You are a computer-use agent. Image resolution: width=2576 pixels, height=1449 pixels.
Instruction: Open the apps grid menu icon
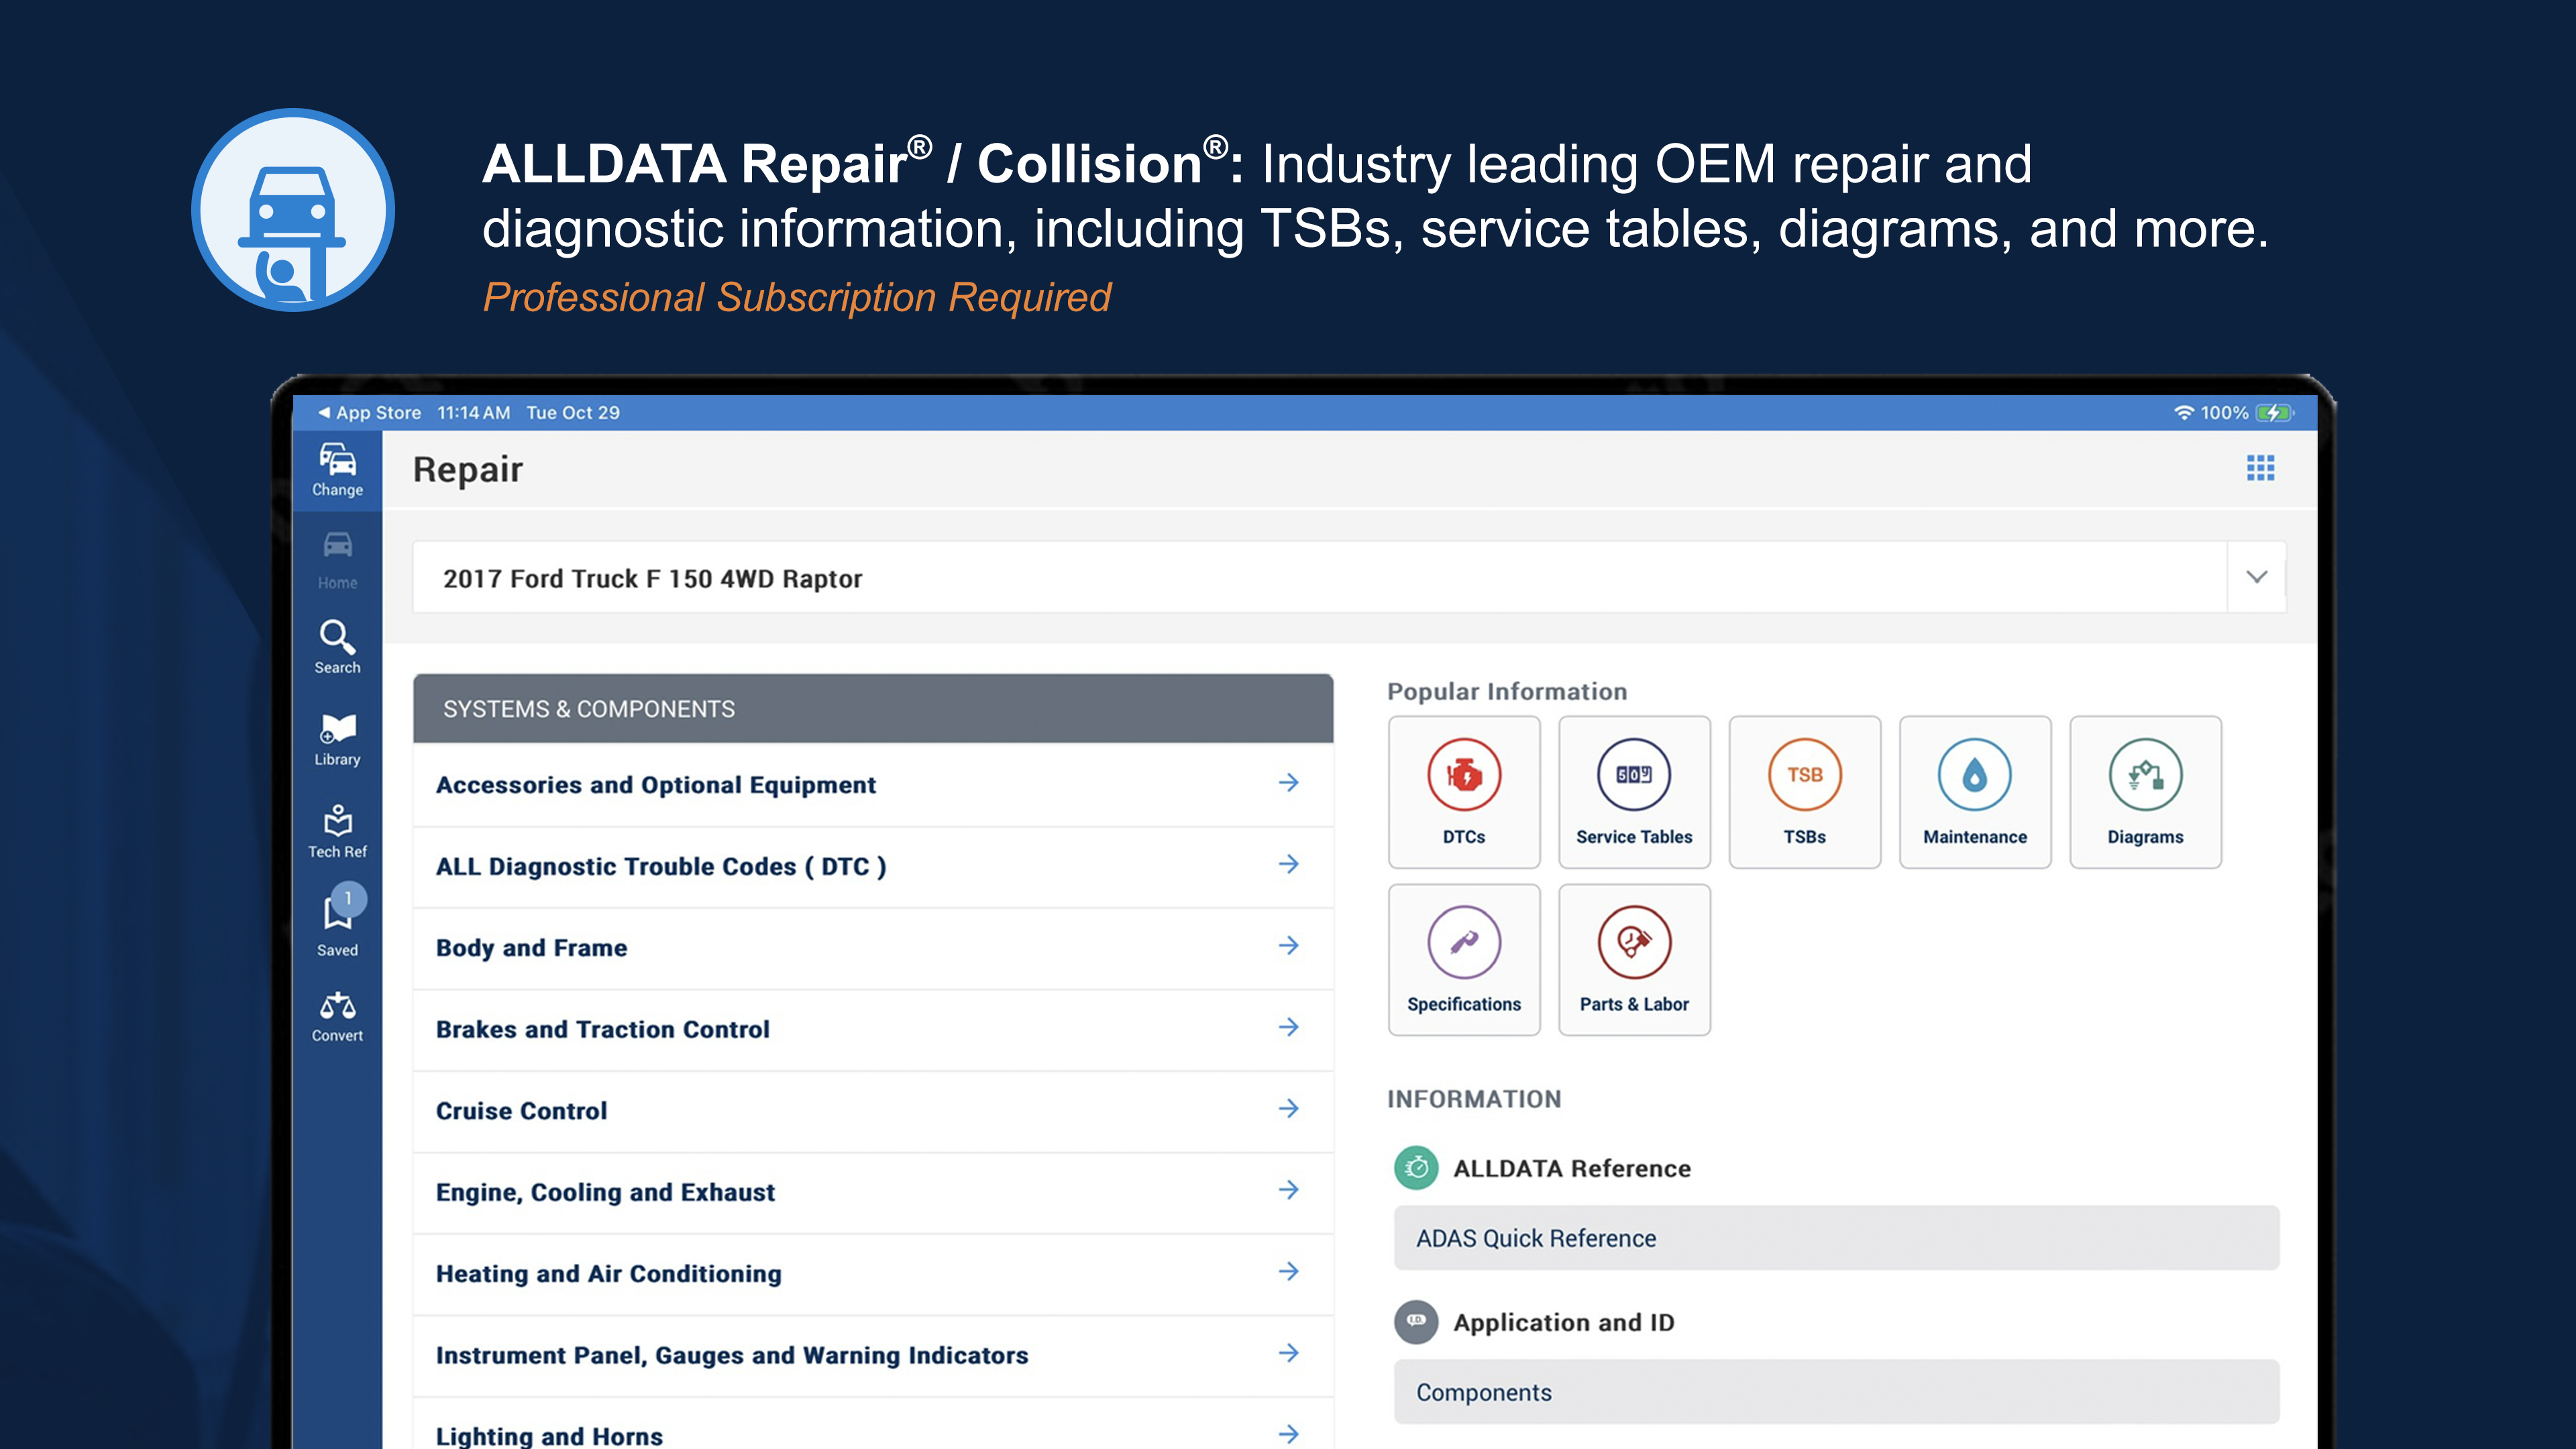(2260, 468)
